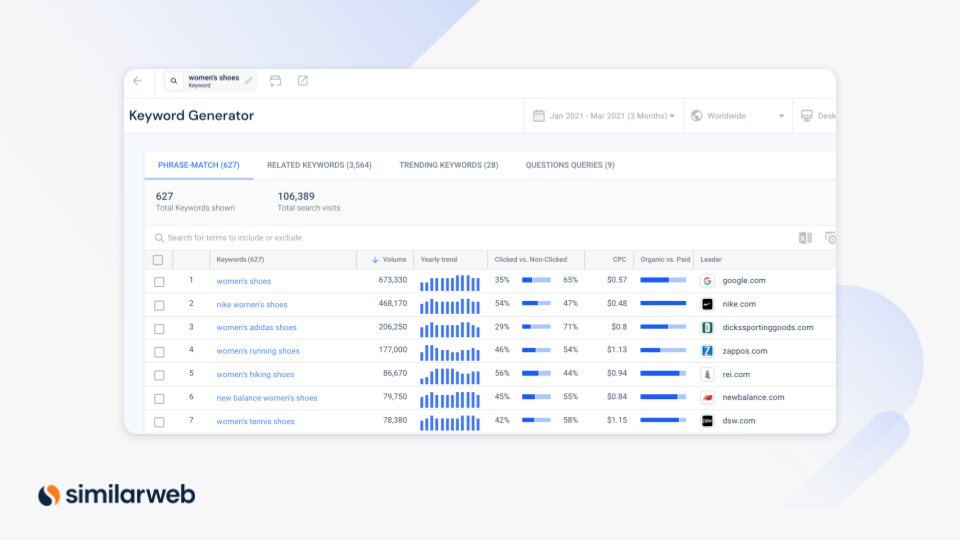The width and height of the screenshot is (960, 540).
Task: Open the external link icon in toolbar
Action: click(303, 81)
